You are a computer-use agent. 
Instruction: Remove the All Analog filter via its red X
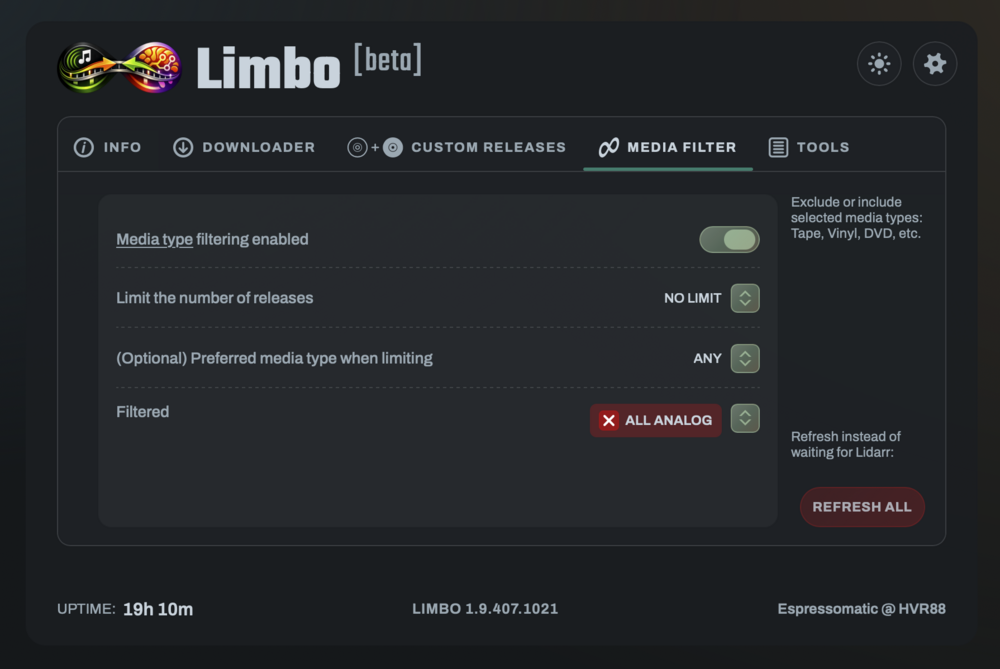608,420
